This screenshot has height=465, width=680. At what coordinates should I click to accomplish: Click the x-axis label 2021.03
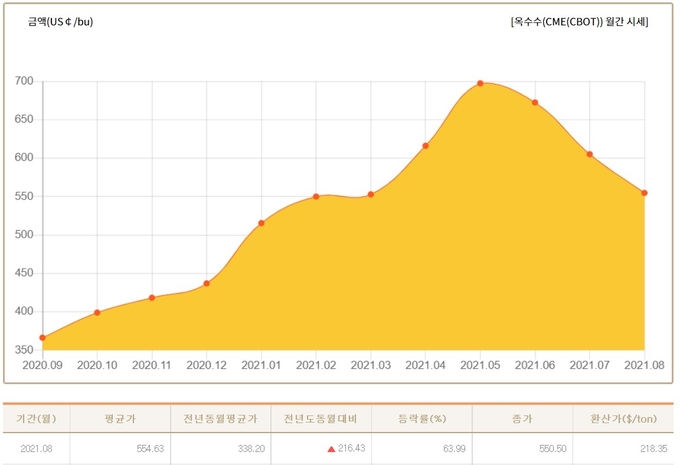pos(371,365)
